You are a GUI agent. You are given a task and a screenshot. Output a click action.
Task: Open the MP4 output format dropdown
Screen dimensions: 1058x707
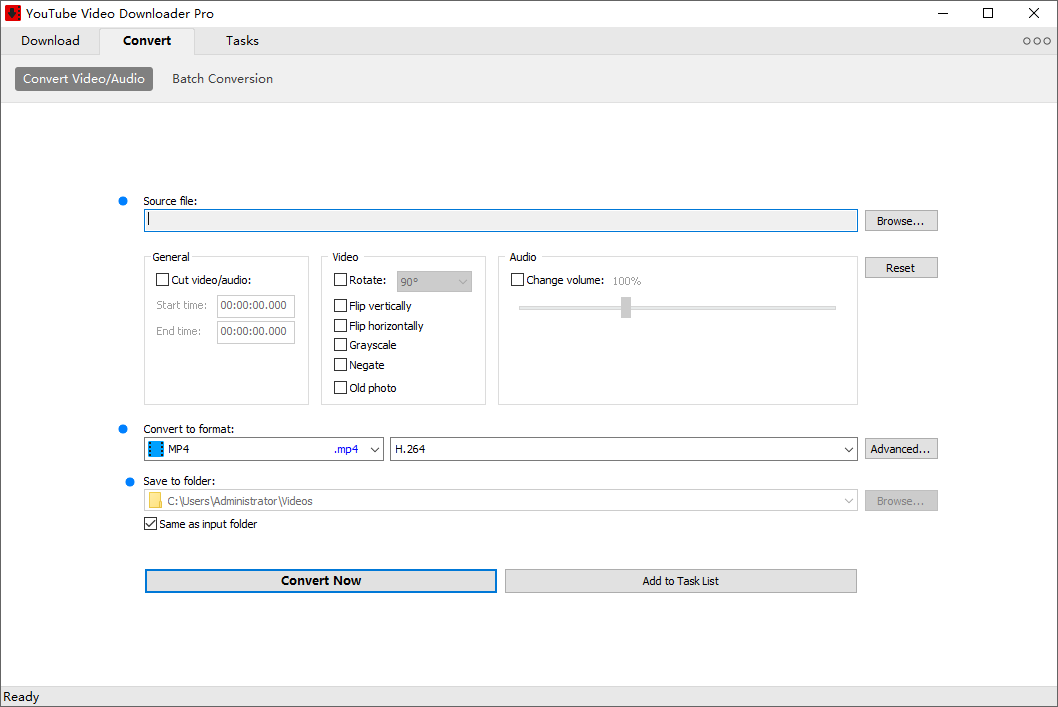pyautogui.click(x=372, y=448)
